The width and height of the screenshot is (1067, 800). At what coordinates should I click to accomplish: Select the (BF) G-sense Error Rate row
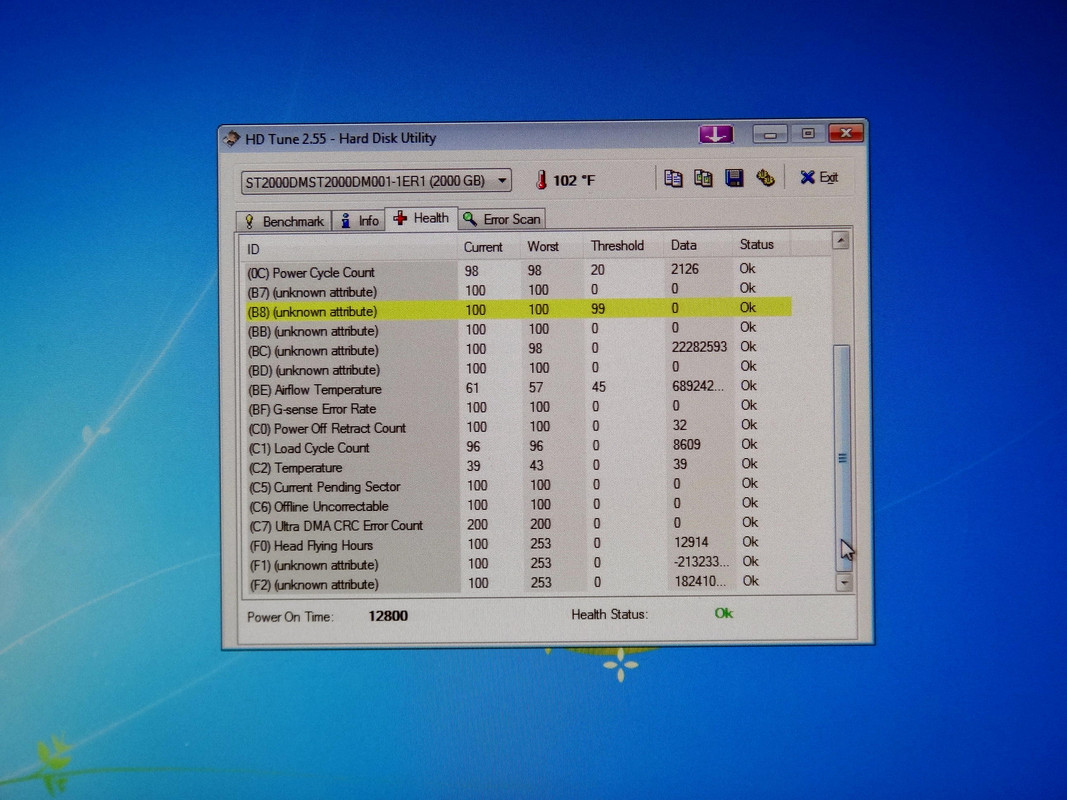519,407
